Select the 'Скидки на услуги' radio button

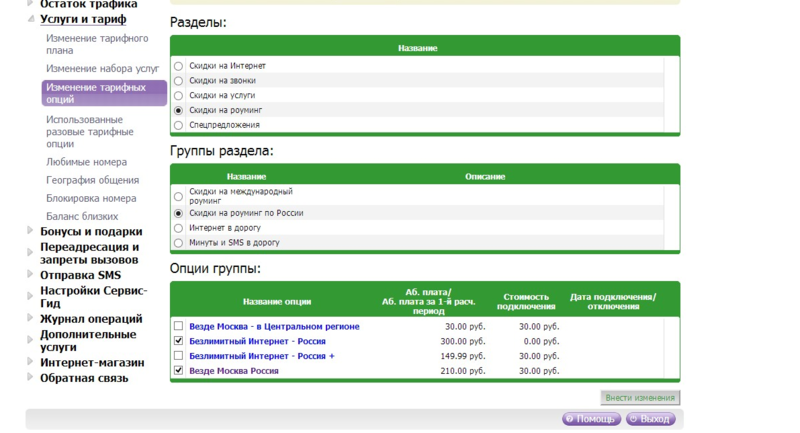tap(178, 96)
